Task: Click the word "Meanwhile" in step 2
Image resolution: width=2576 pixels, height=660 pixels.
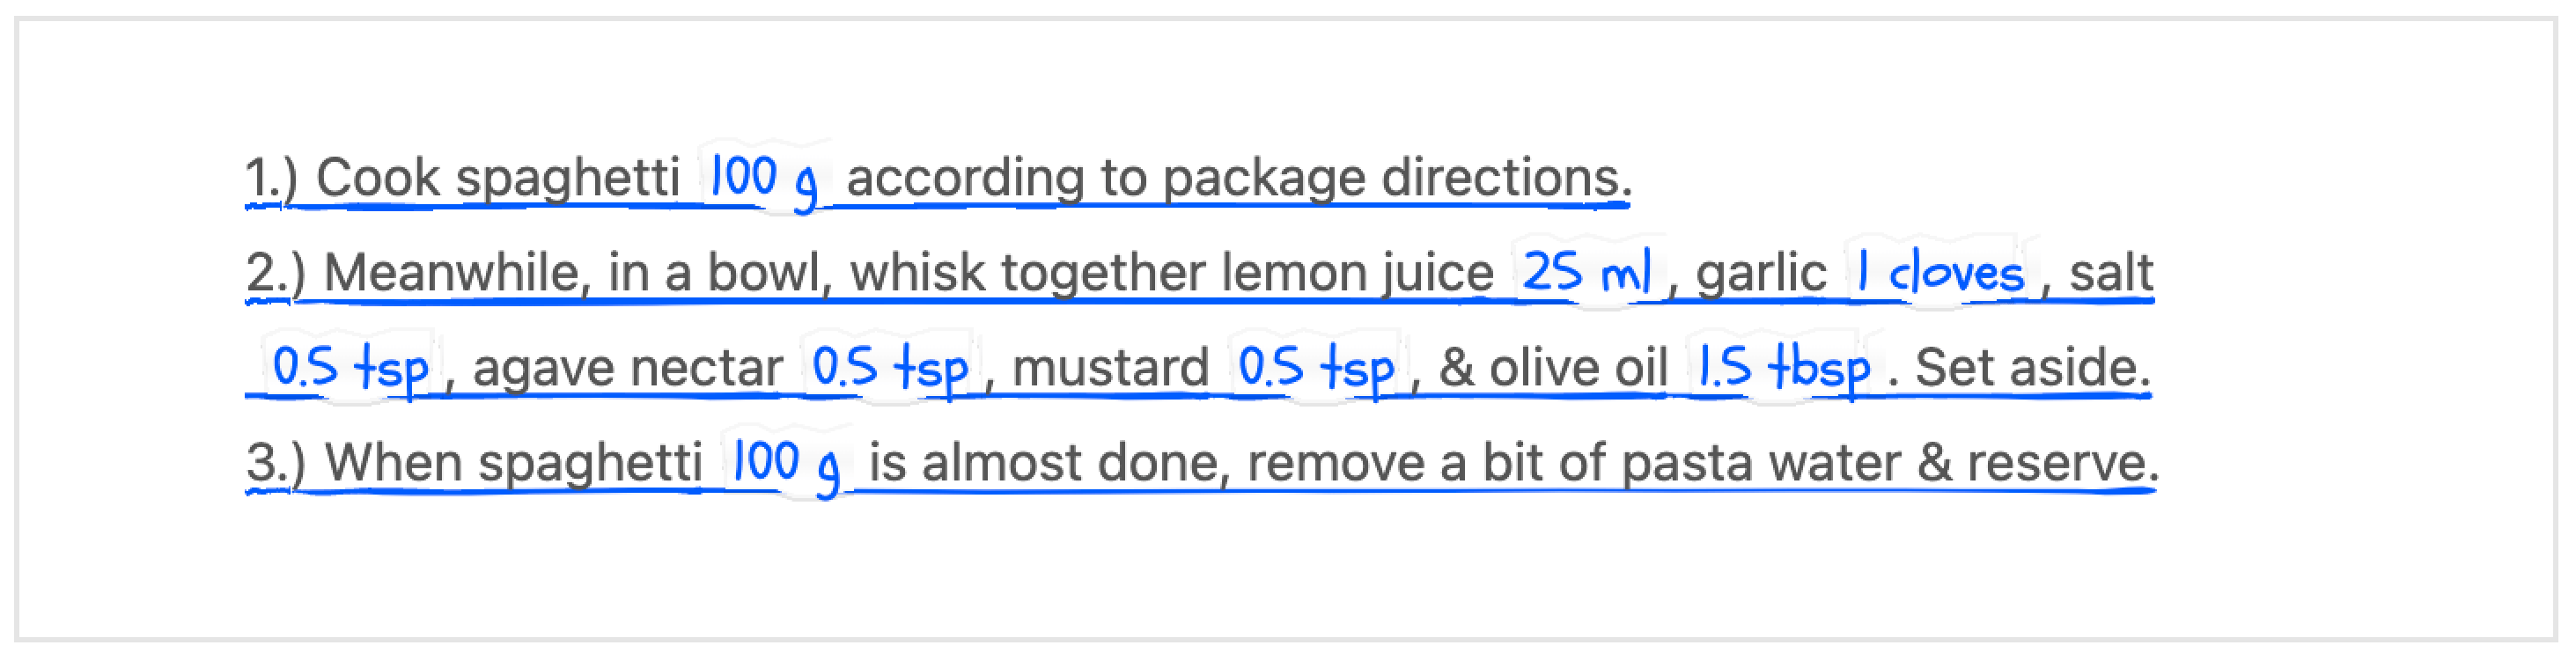Action: (x=450, y=273)
